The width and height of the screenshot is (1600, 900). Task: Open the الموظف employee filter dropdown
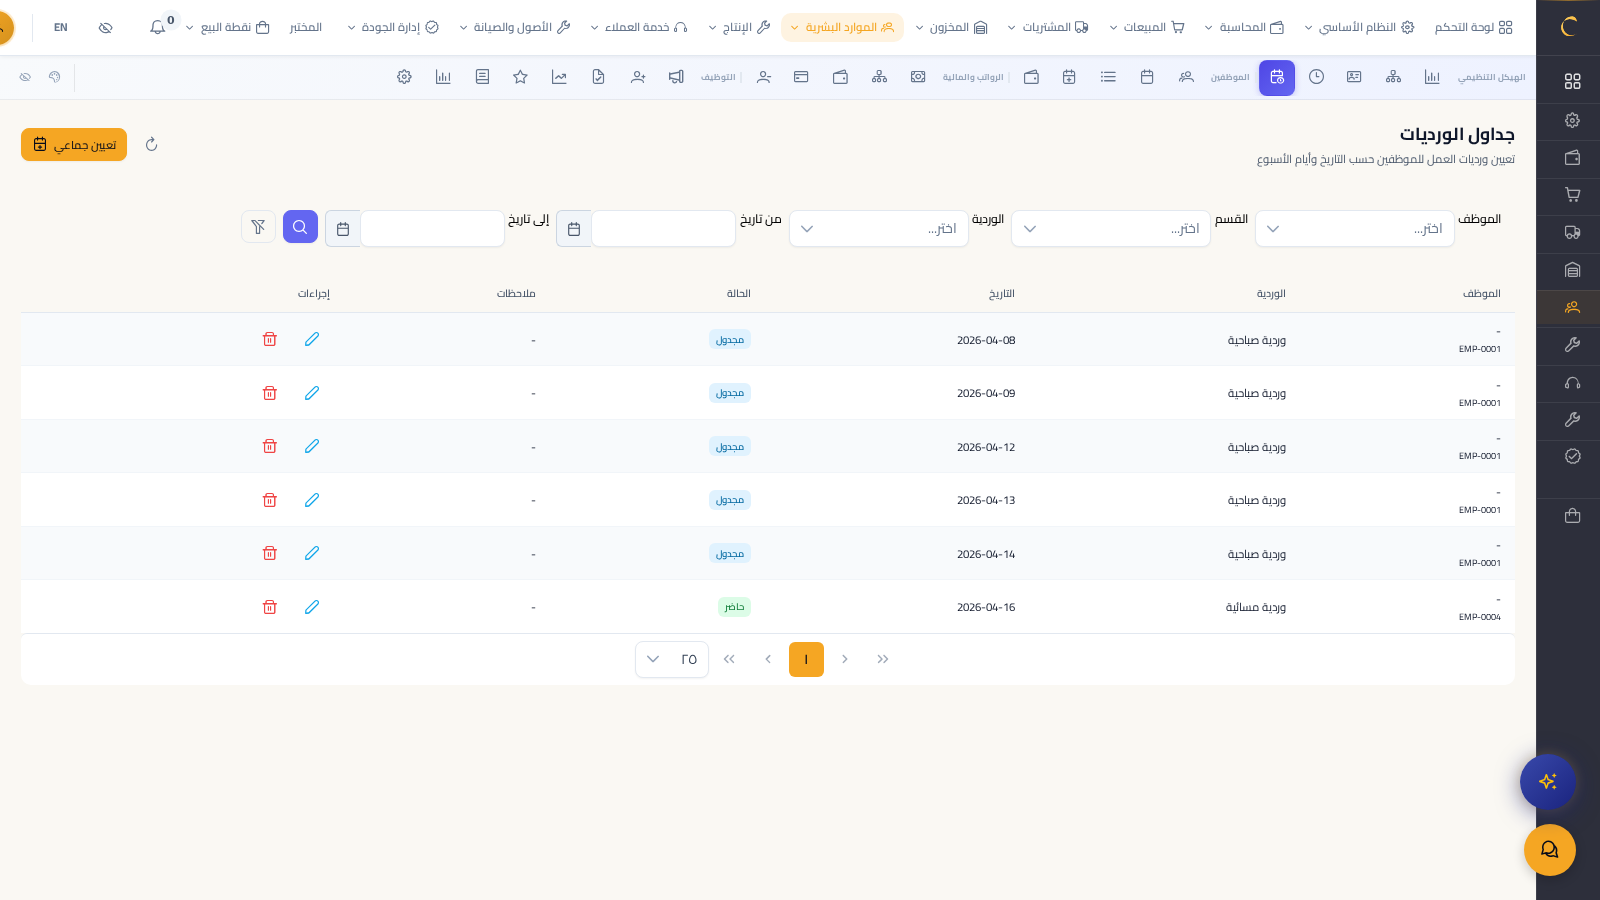1354,229
